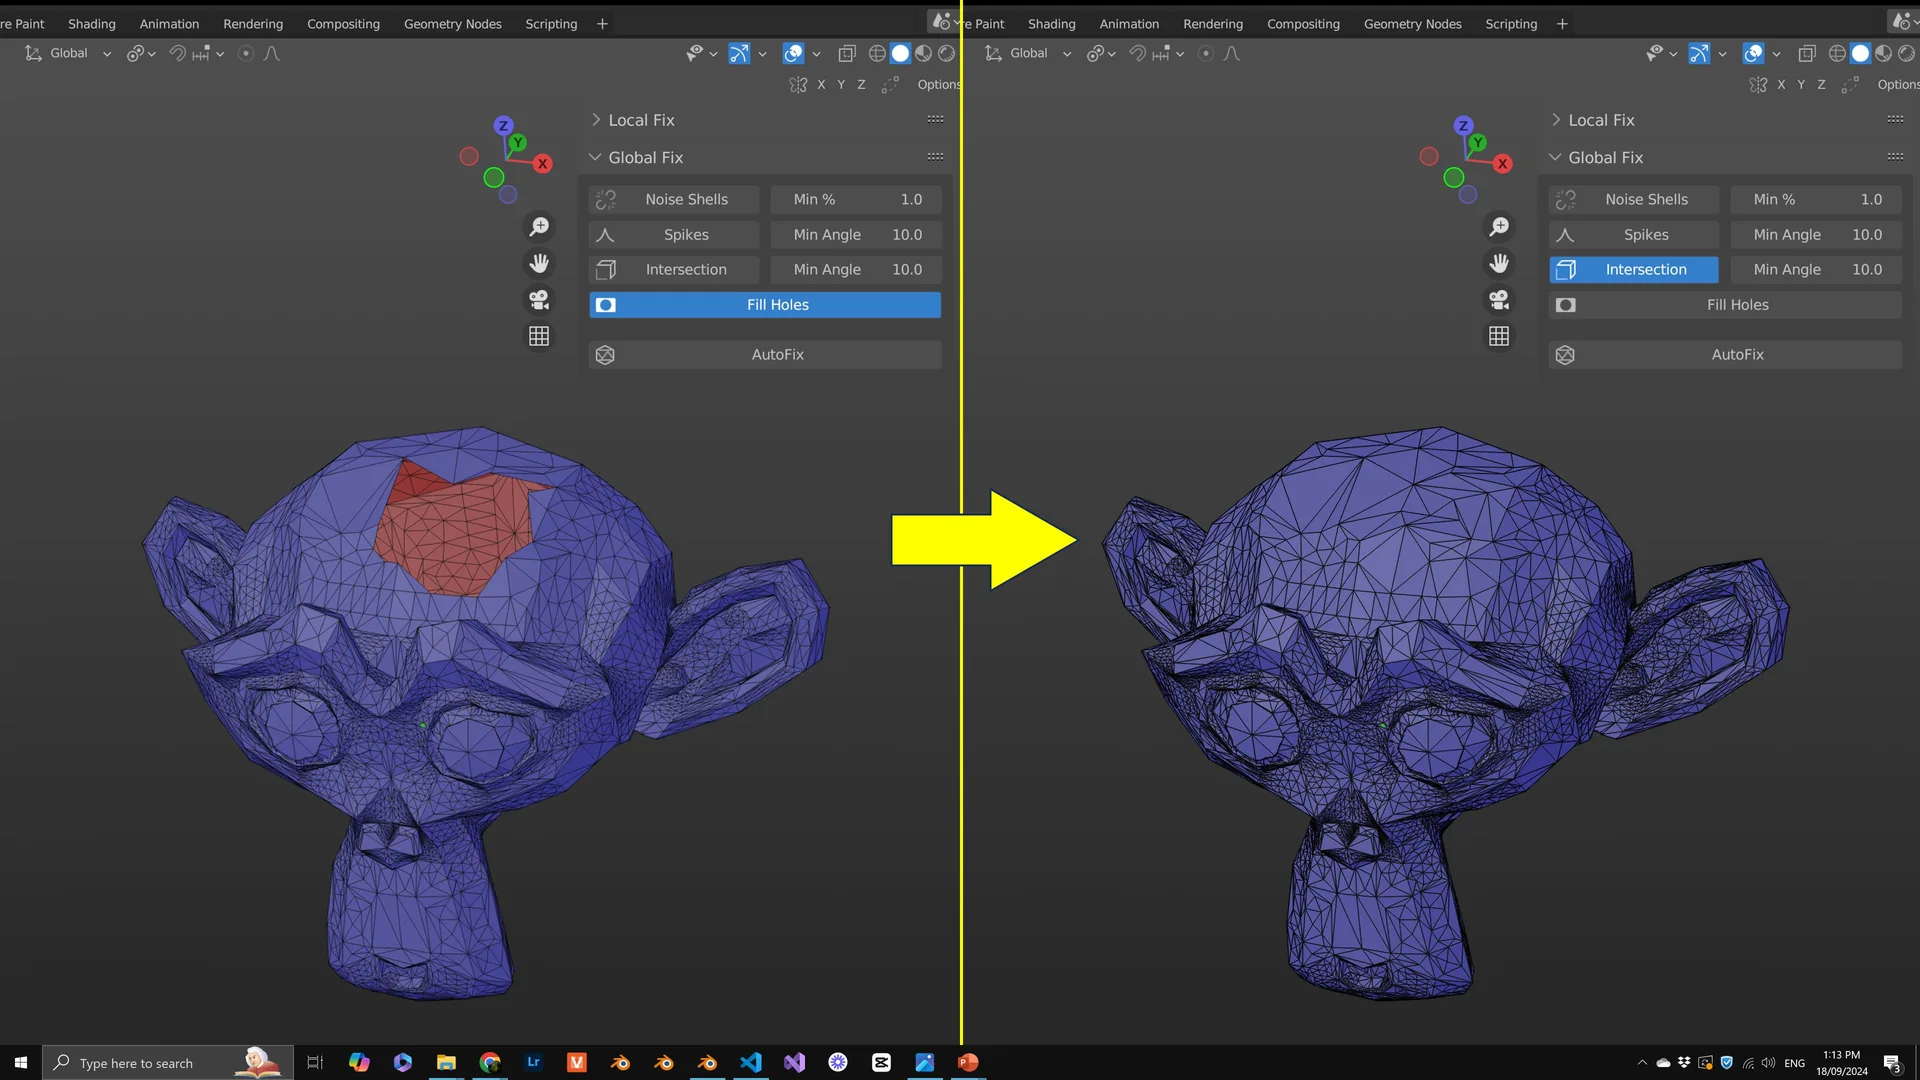
Task: Click Fill Holes in the right Blender window
Action: pyautogui.click(x=1725, y=305)
